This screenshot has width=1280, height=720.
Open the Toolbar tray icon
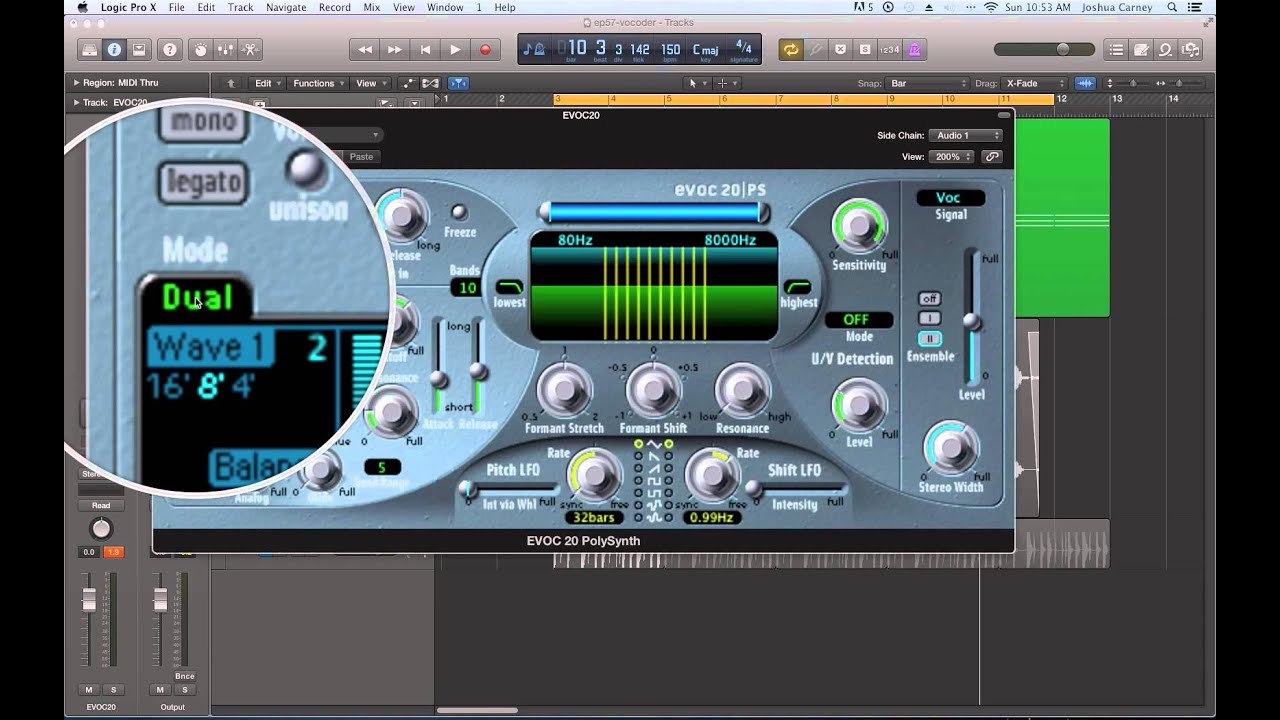click(139, 49)
